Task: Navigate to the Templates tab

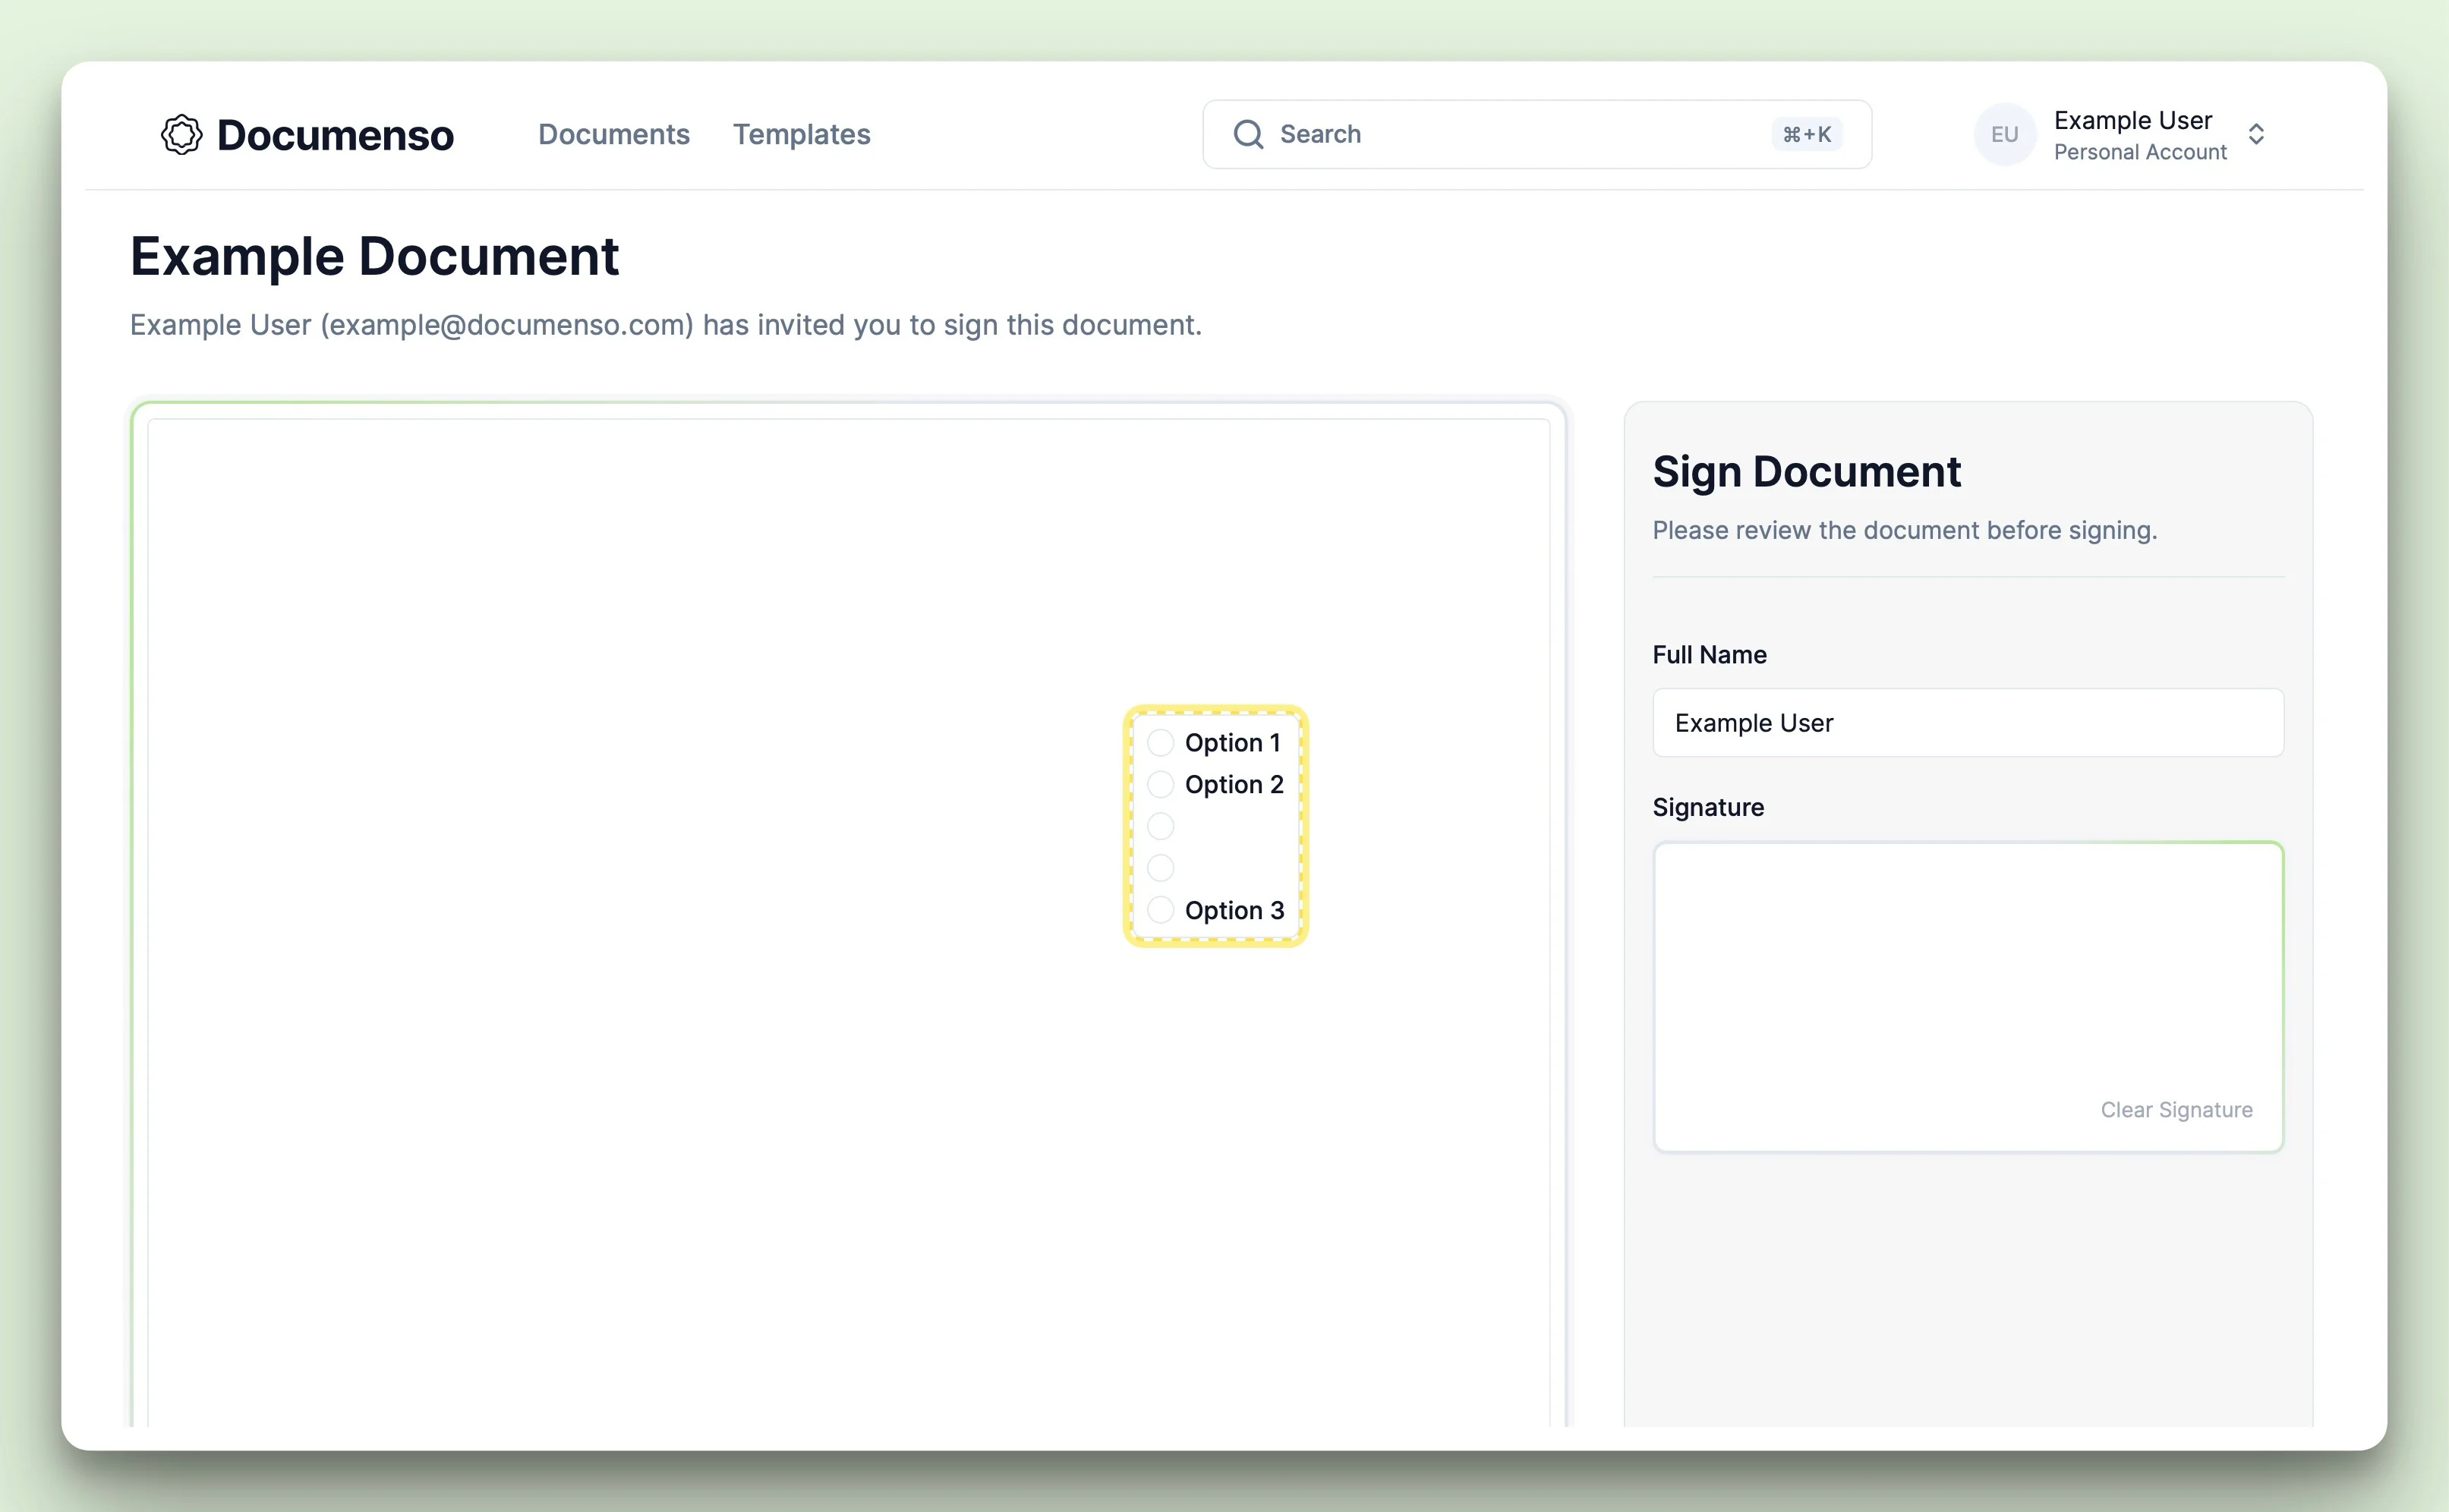Action: (801, 133)
